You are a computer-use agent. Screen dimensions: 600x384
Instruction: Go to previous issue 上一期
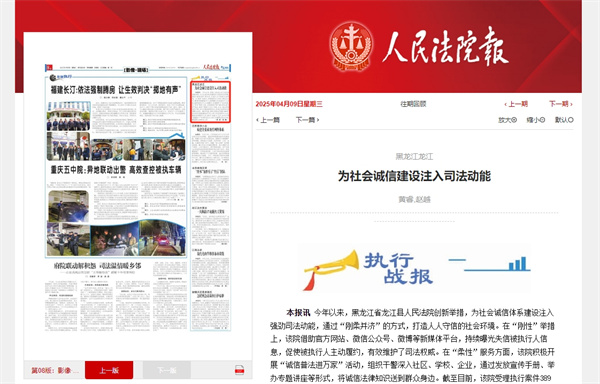[516, 104]
